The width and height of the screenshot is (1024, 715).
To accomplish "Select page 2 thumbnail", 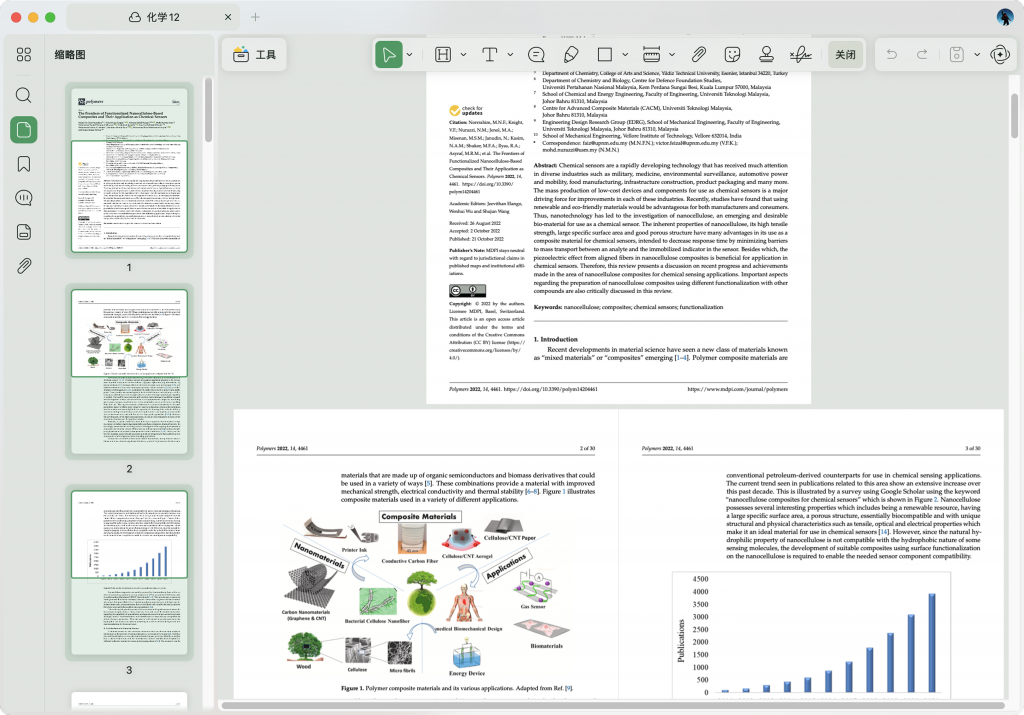I will (129, 372).
